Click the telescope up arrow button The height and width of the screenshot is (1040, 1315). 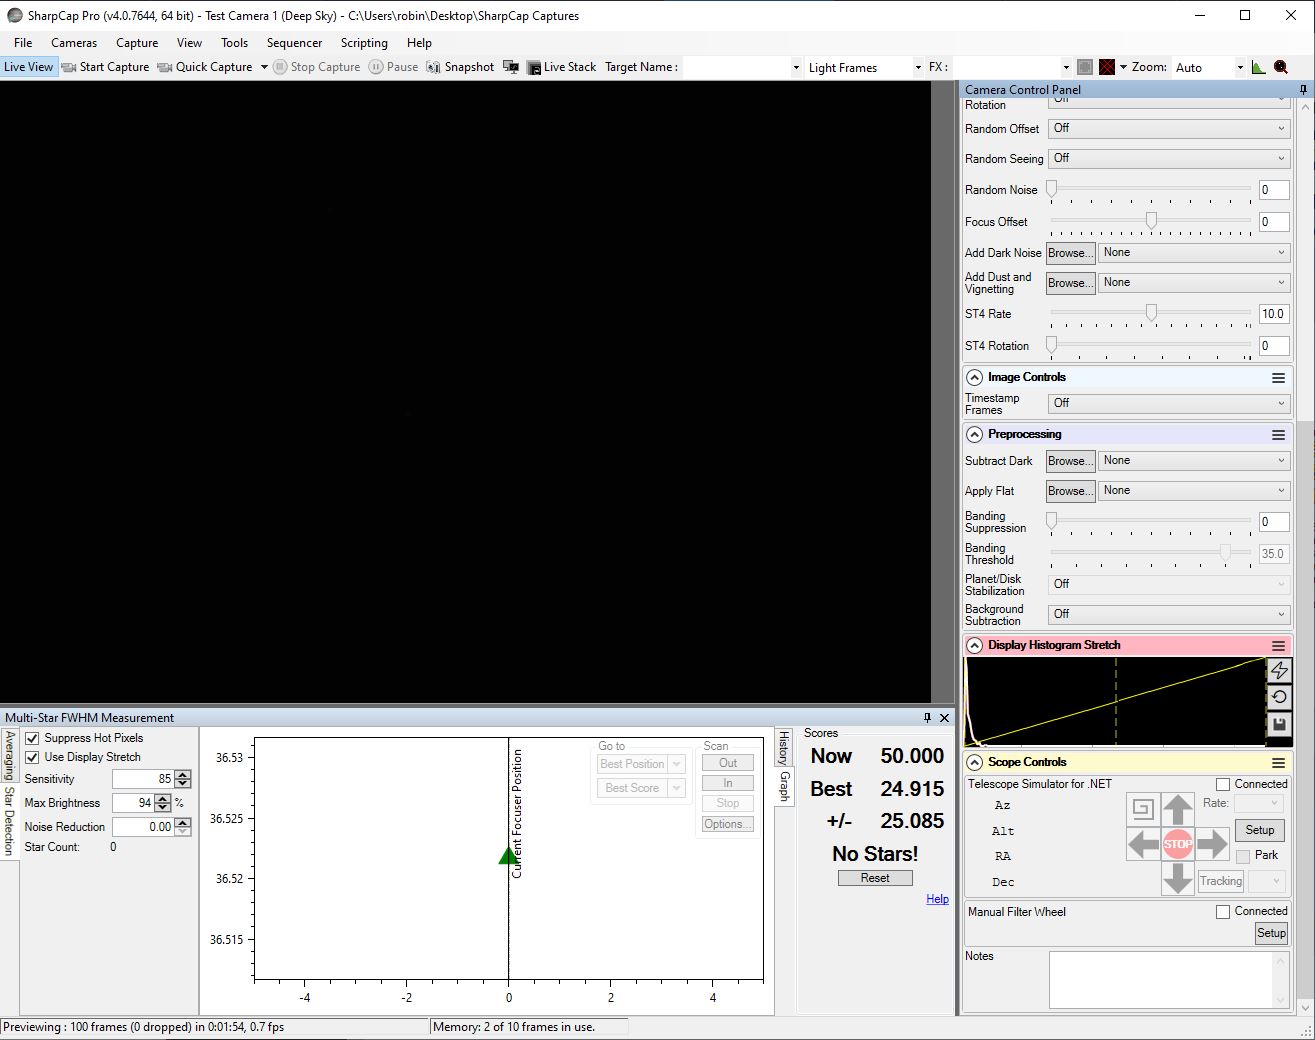[x=1178, y=809]
